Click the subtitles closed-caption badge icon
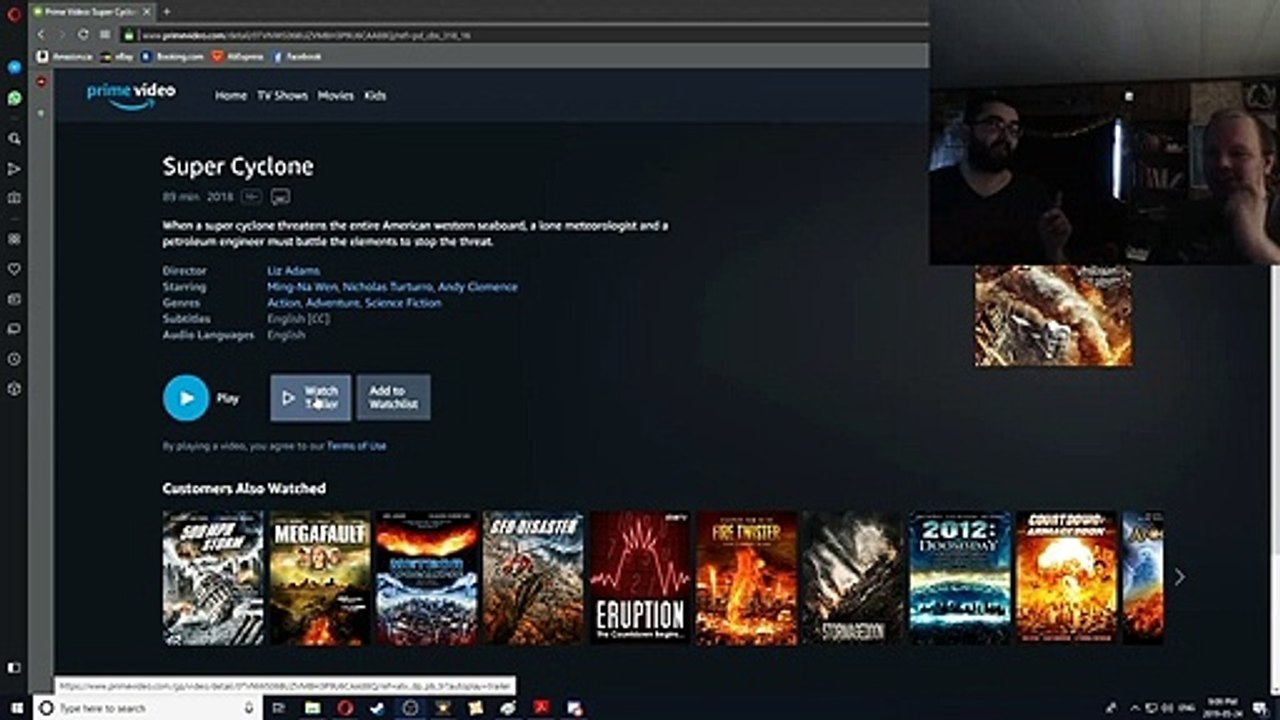The width and height of the screenshot is (1280, 720). [x=280, y=197]
